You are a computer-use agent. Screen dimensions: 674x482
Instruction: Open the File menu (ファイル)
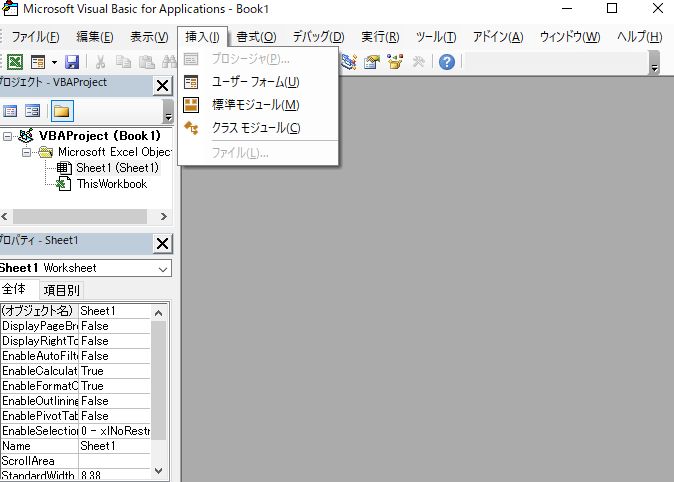35,37
